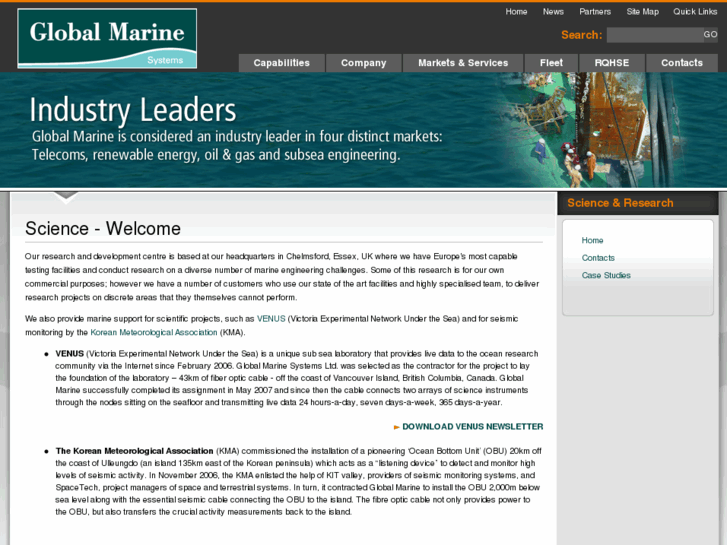Viewport: 727px width, 545px height.
Task: Click bold 'The Korean Meteorological Association' bullet heading
Action: (x=134, y=451)
